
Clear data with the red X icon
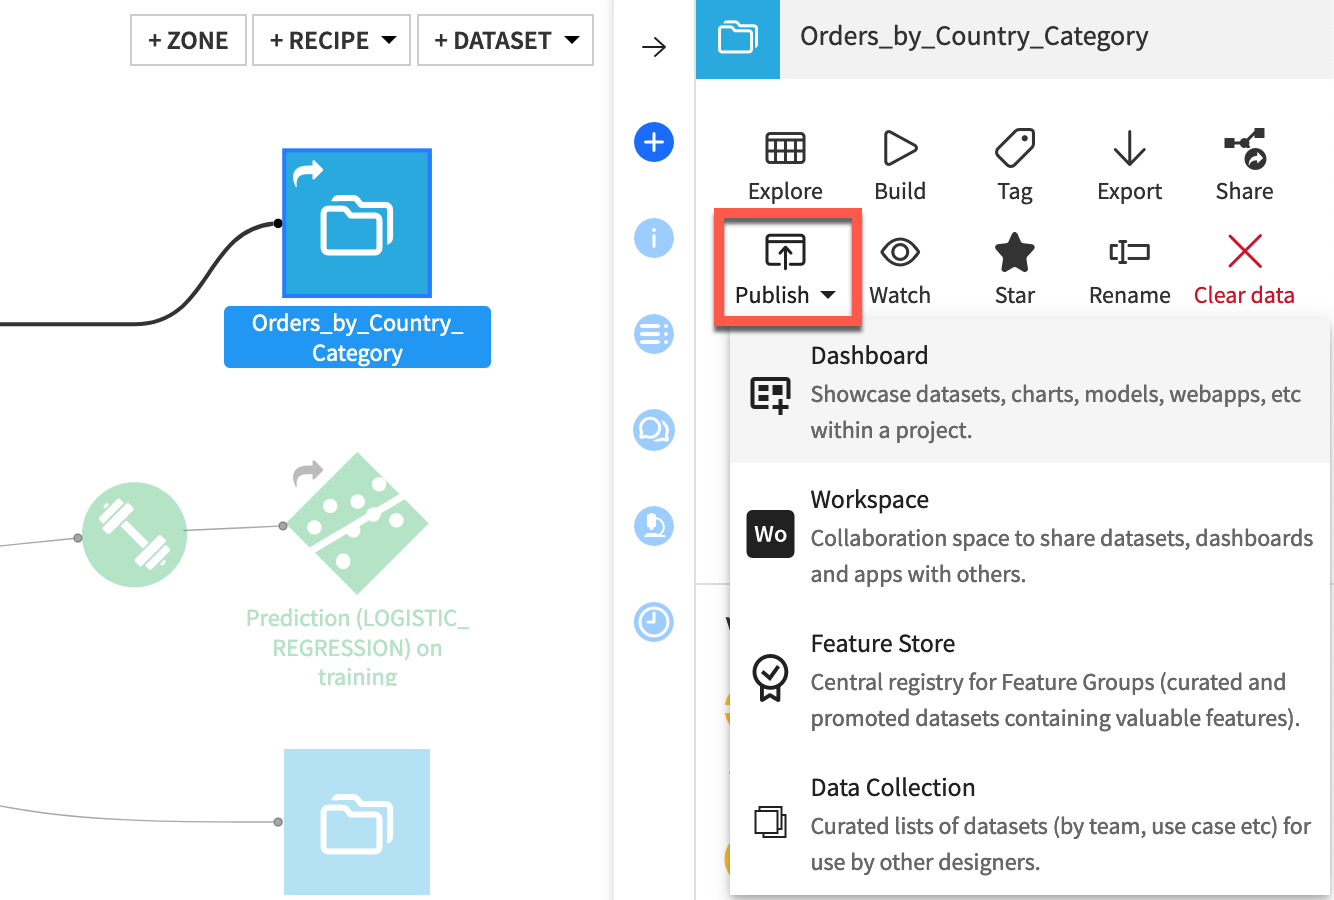click(x=1244, y=252)
